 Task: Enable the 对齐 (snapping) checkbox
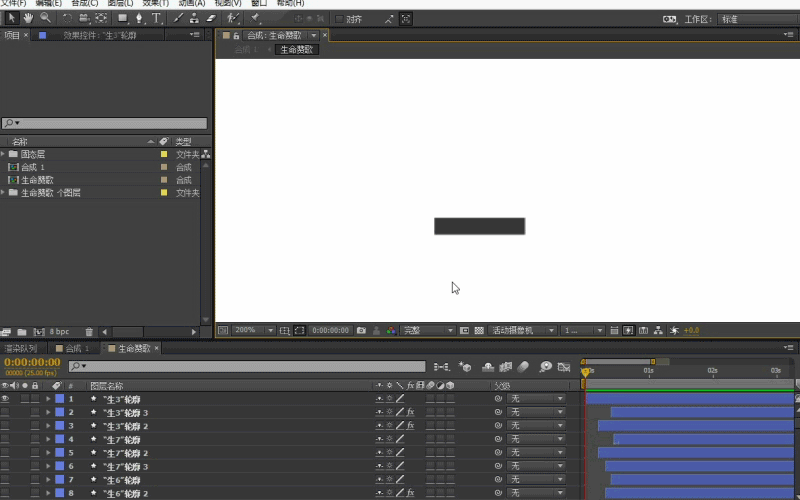coord(339,19)
